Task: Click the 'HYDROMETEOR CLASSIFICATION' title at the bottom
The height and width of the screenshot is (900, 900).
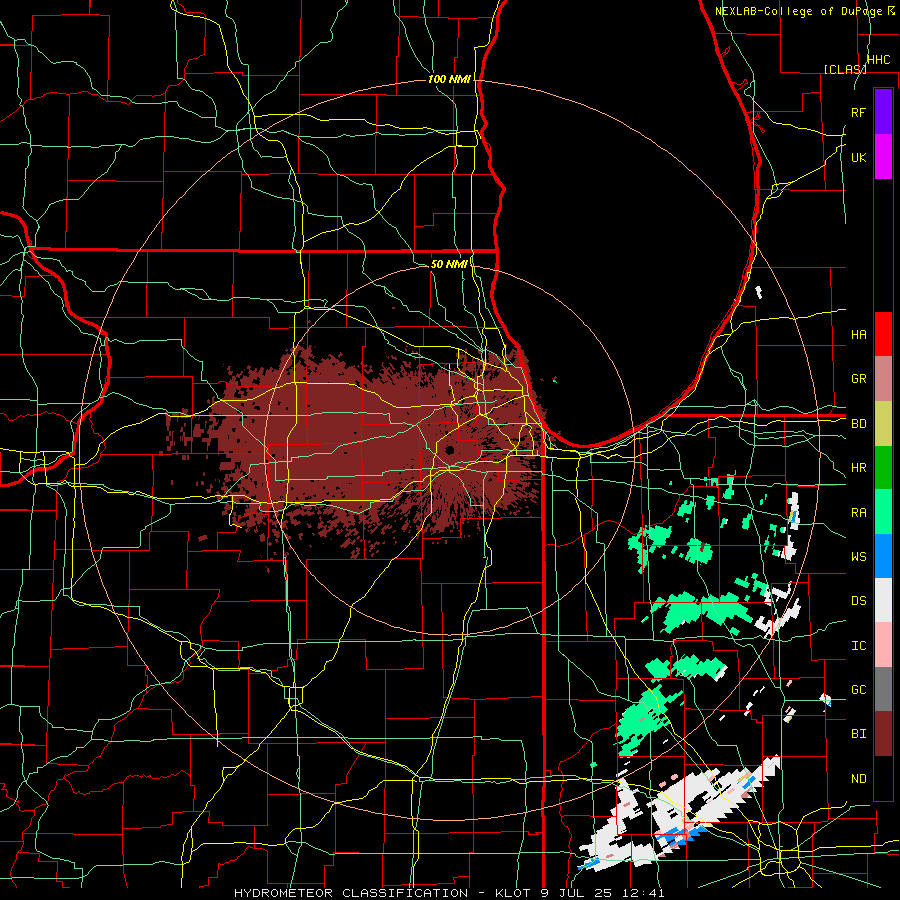Action: [x=351, y=893]
